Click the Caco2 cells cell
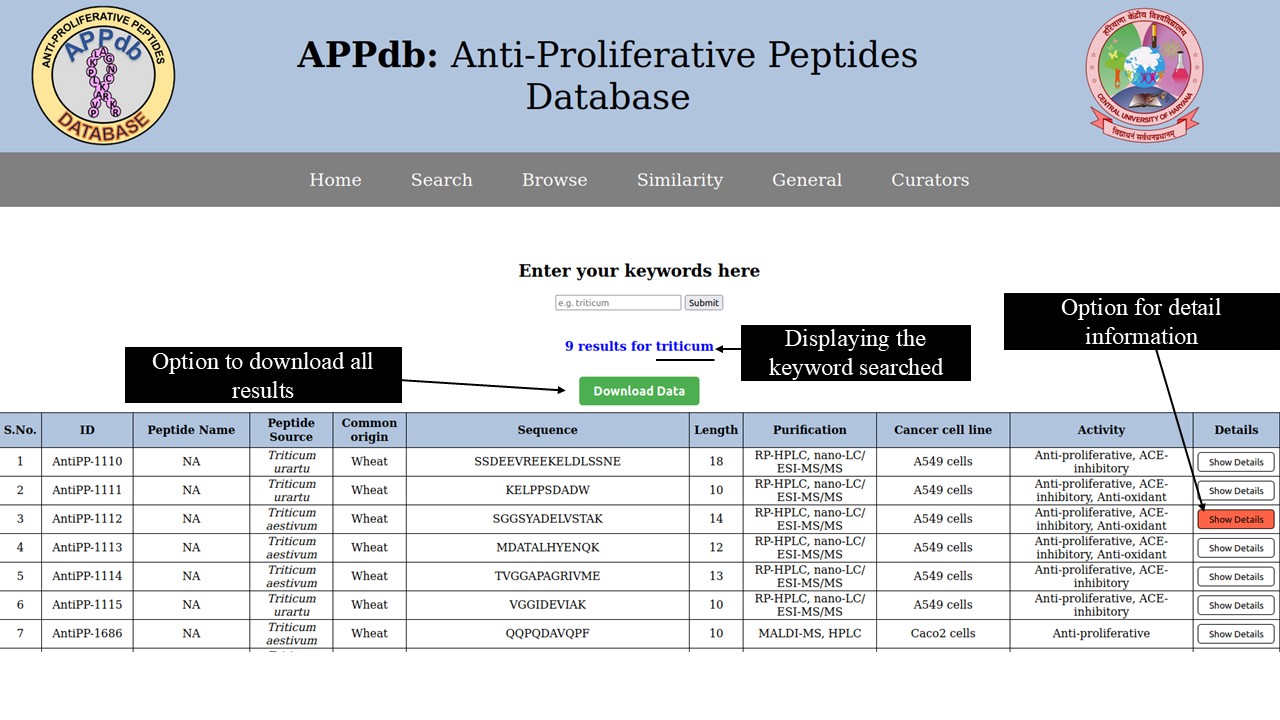 [943, 633]
